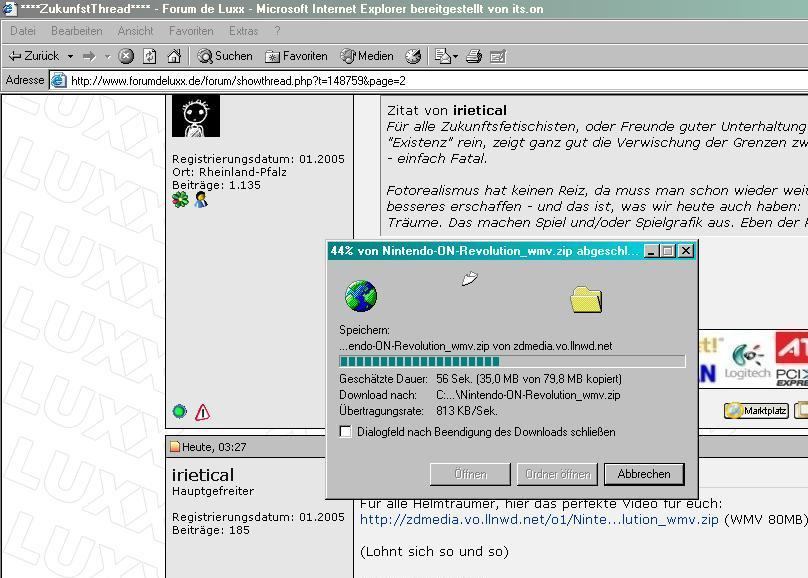The image size is (808, 578).
Task: Click the green online status icon
Action: [x=179, y=412]
